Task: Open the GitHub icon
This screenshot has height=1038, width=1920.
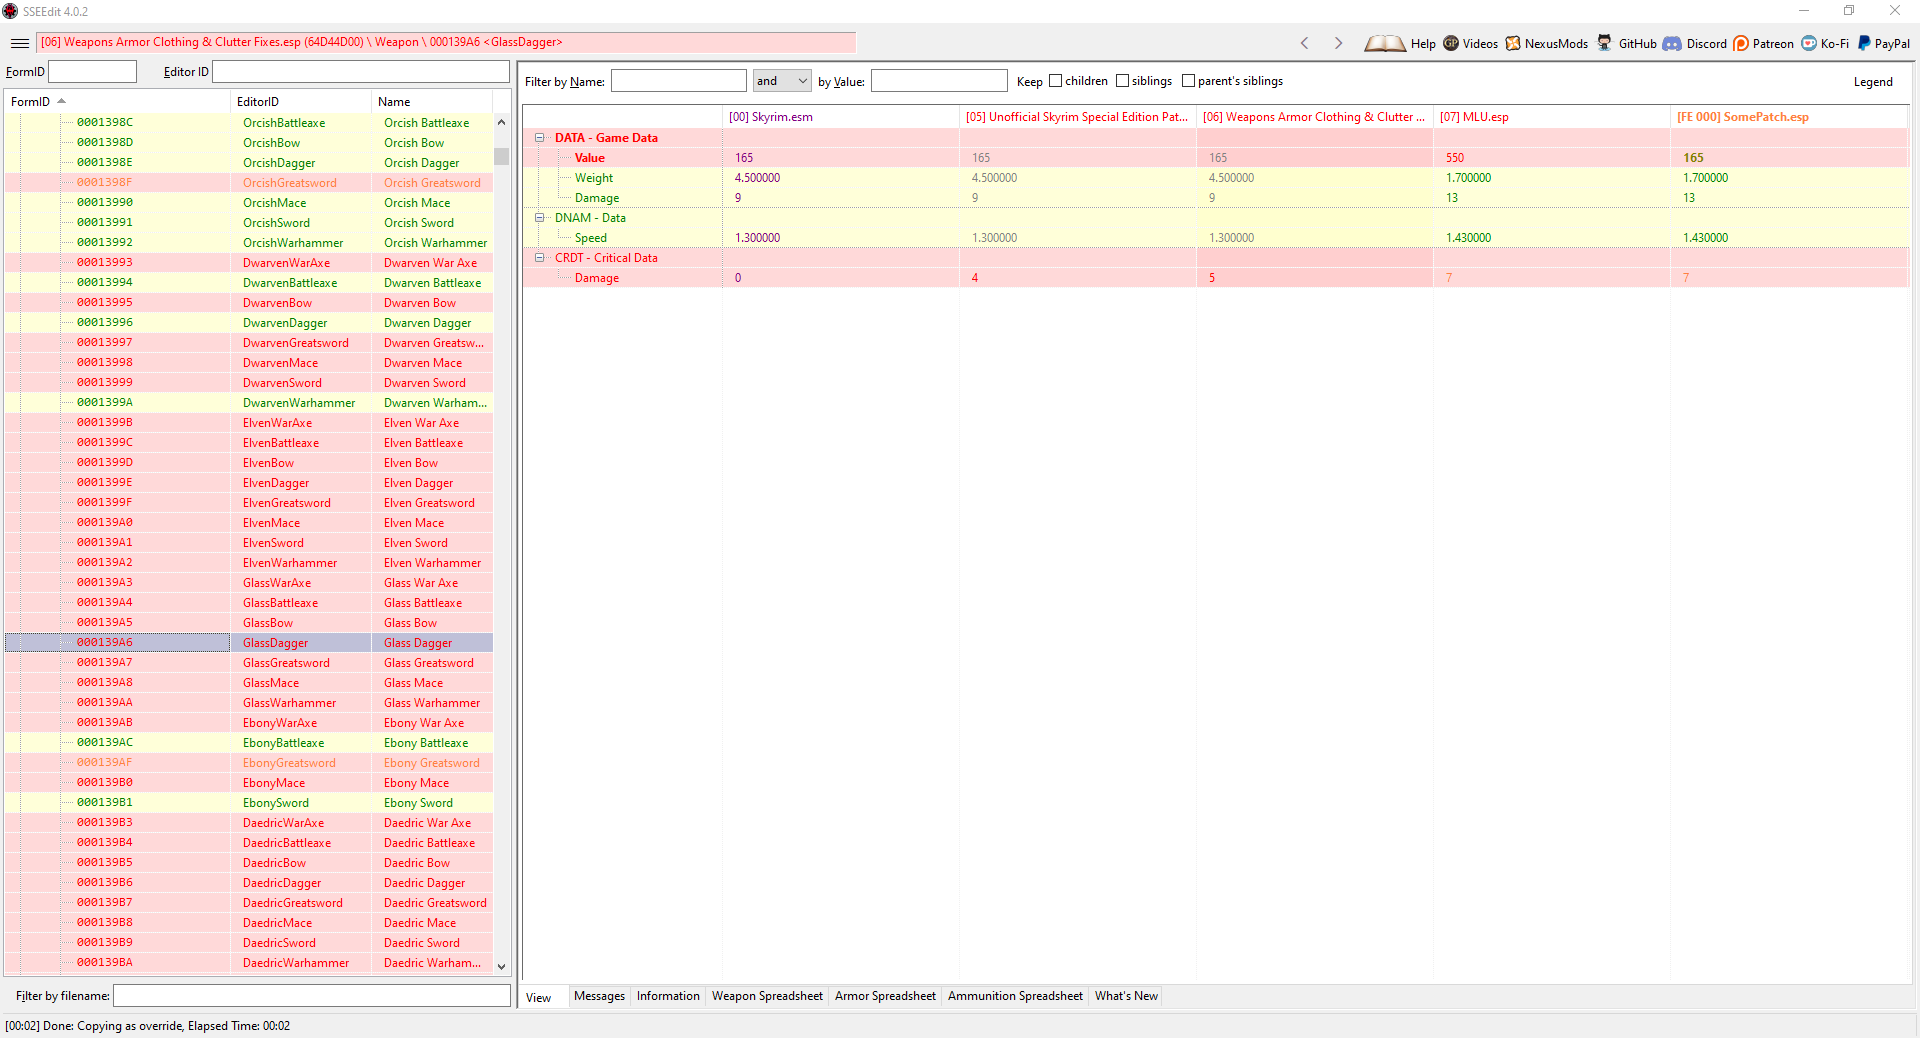Action: (x=1604, y=43)
